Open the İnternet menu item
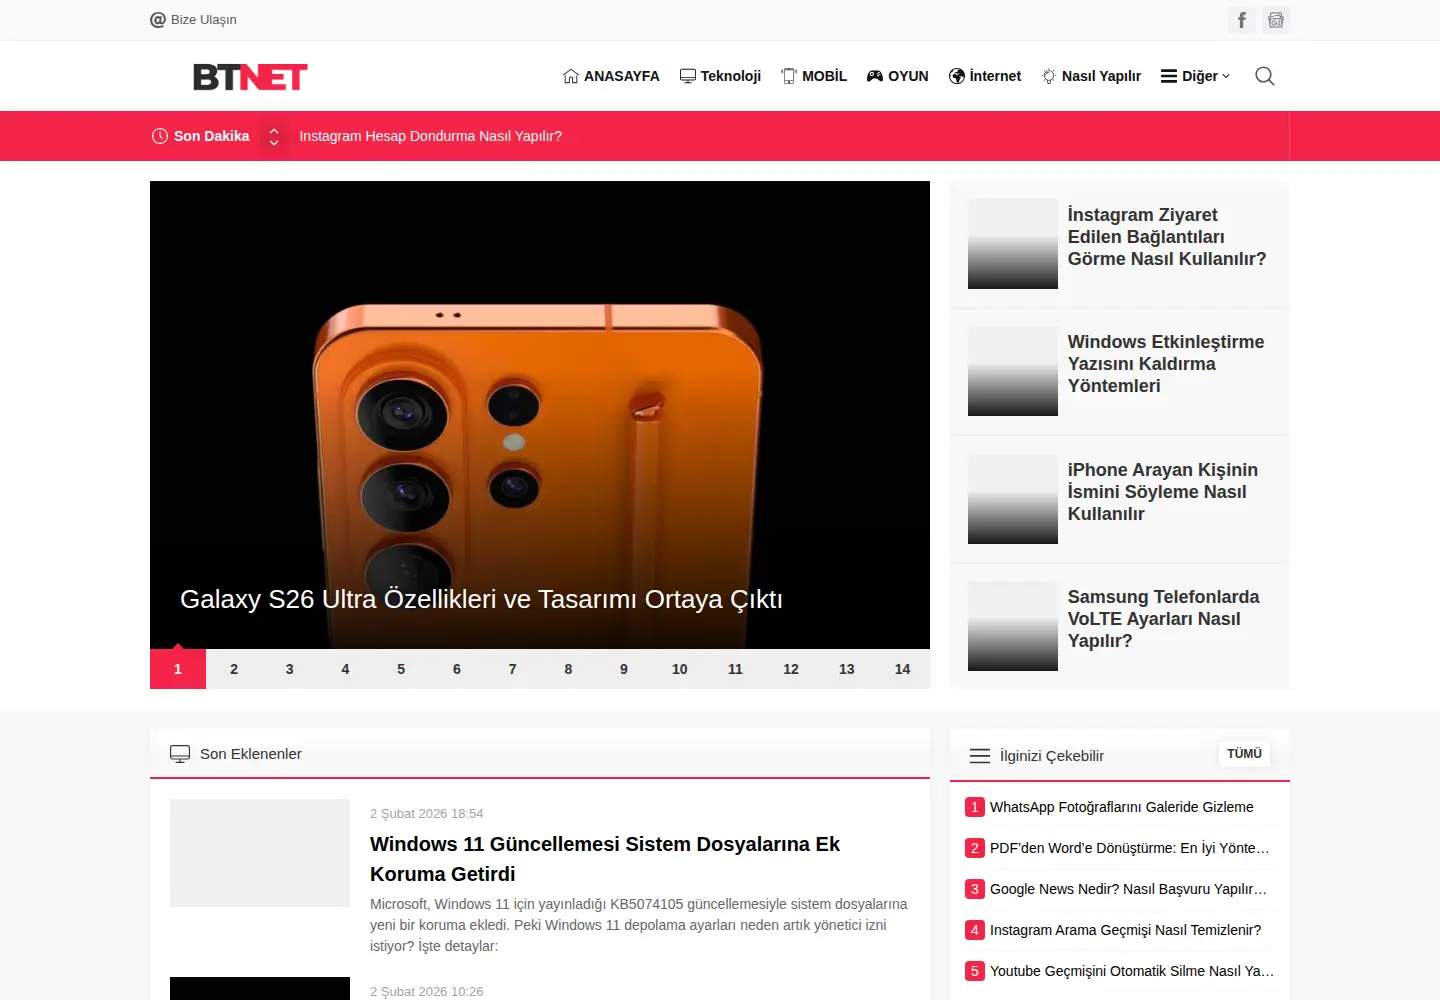1440x1000 pixels. click(x=985, y=76)
